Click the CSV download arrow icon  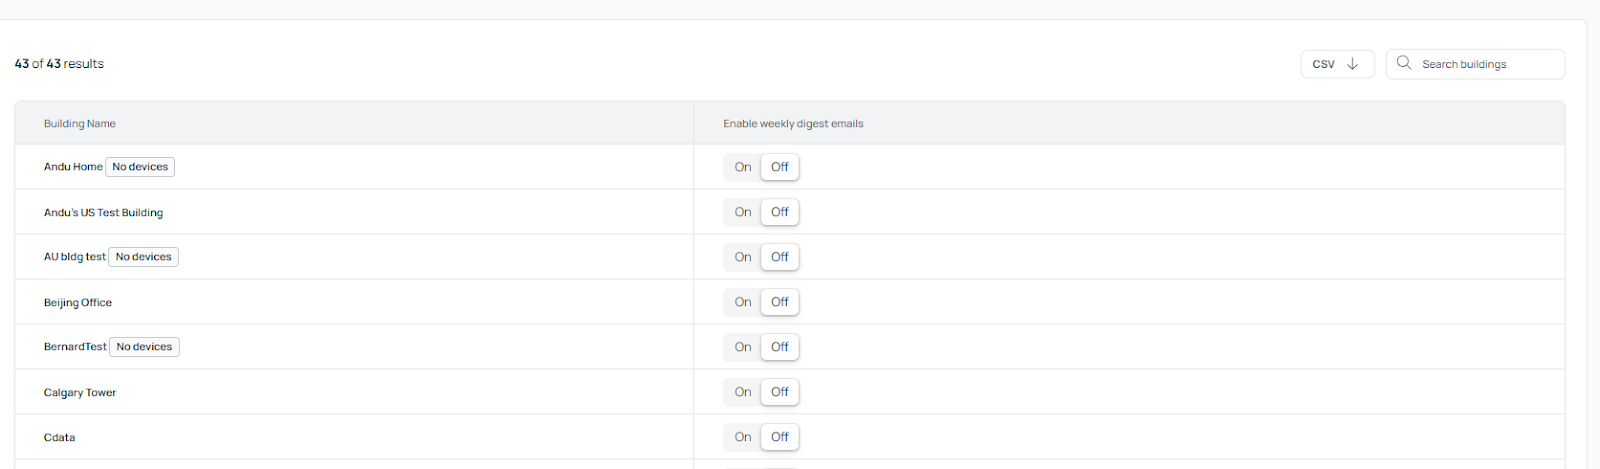pos(1352,64)
